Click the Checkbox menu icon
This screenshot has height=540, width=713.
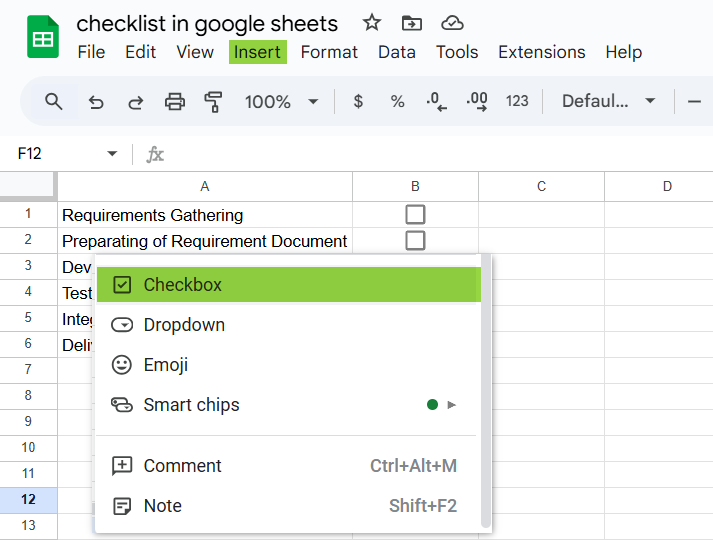pos(122,285)
